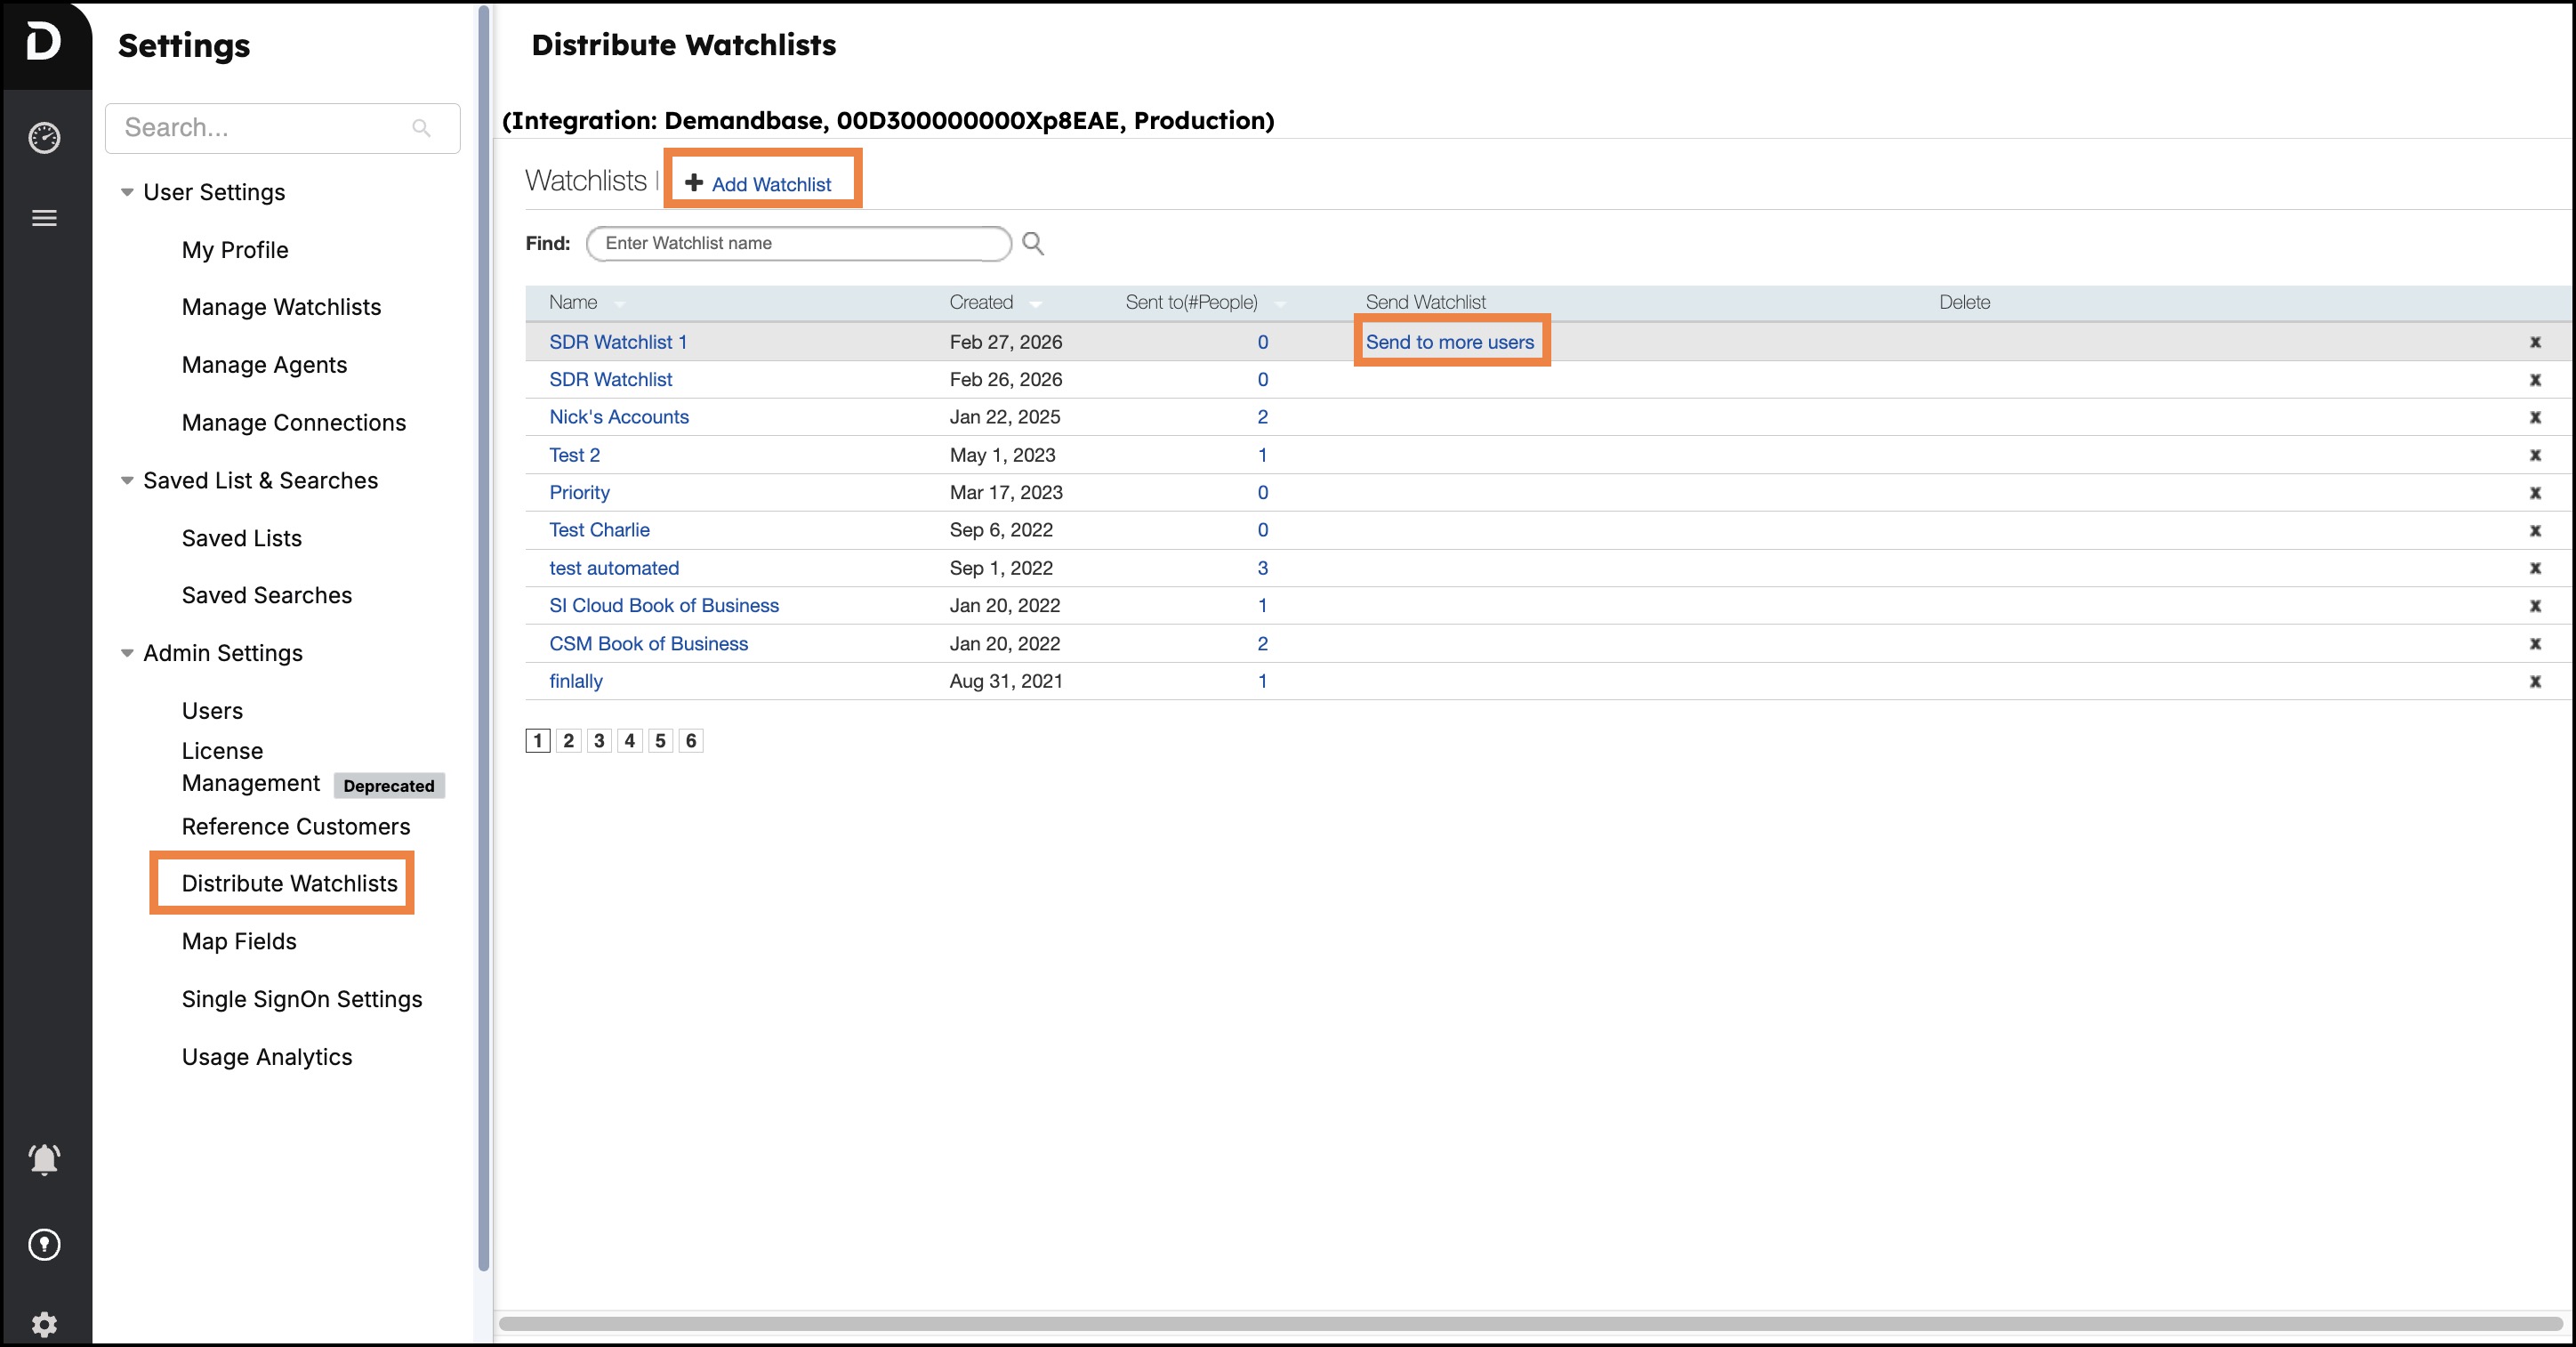This screenshot has width=2576, height=1347.
Task: Sort by Created column arrow
Action: (x=1035, y=304)
